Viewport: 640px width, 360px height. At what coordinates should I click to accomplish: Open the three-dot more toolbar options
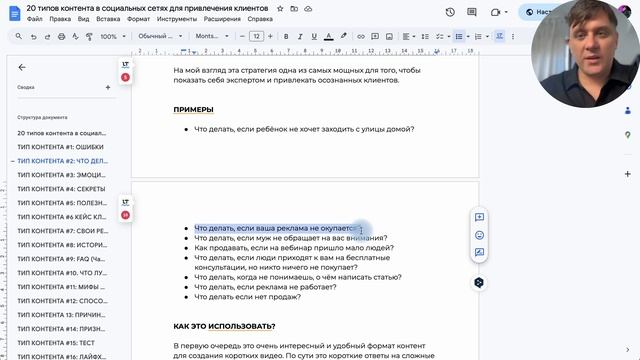[513, 36]
